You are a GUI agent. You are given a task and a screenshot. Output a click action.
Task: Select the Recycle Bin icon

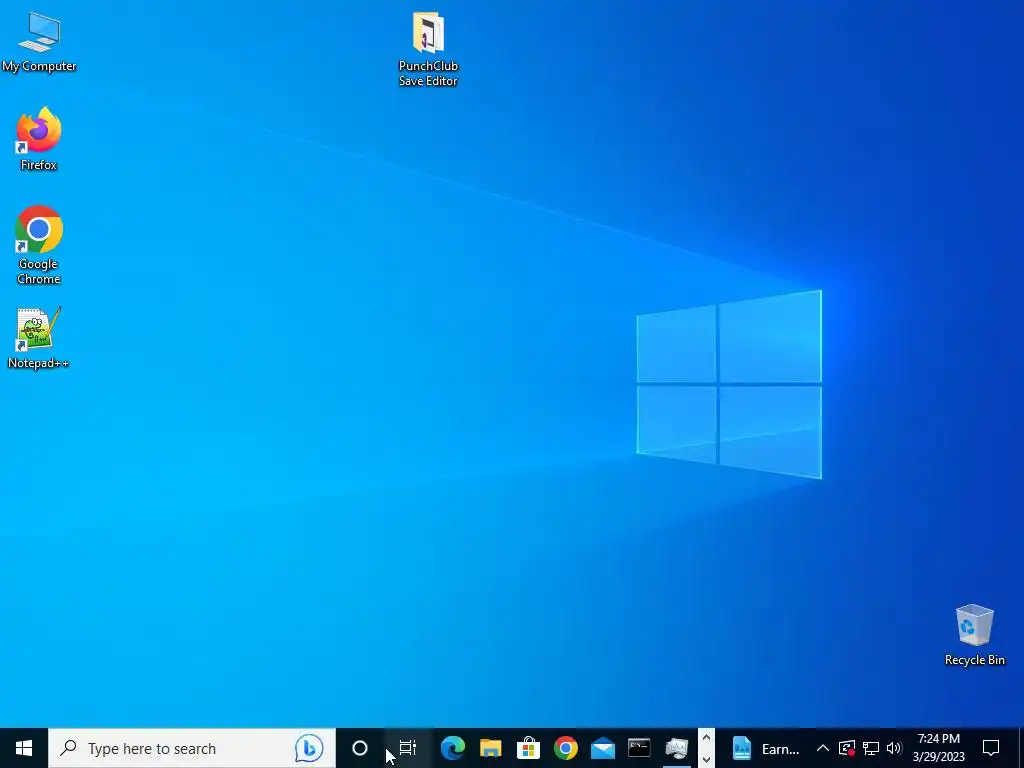(974, 635)
